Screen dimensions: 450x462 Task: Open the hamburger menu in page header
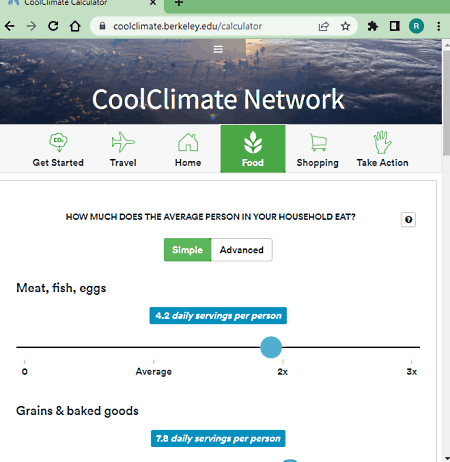click(x=218, y=49)
